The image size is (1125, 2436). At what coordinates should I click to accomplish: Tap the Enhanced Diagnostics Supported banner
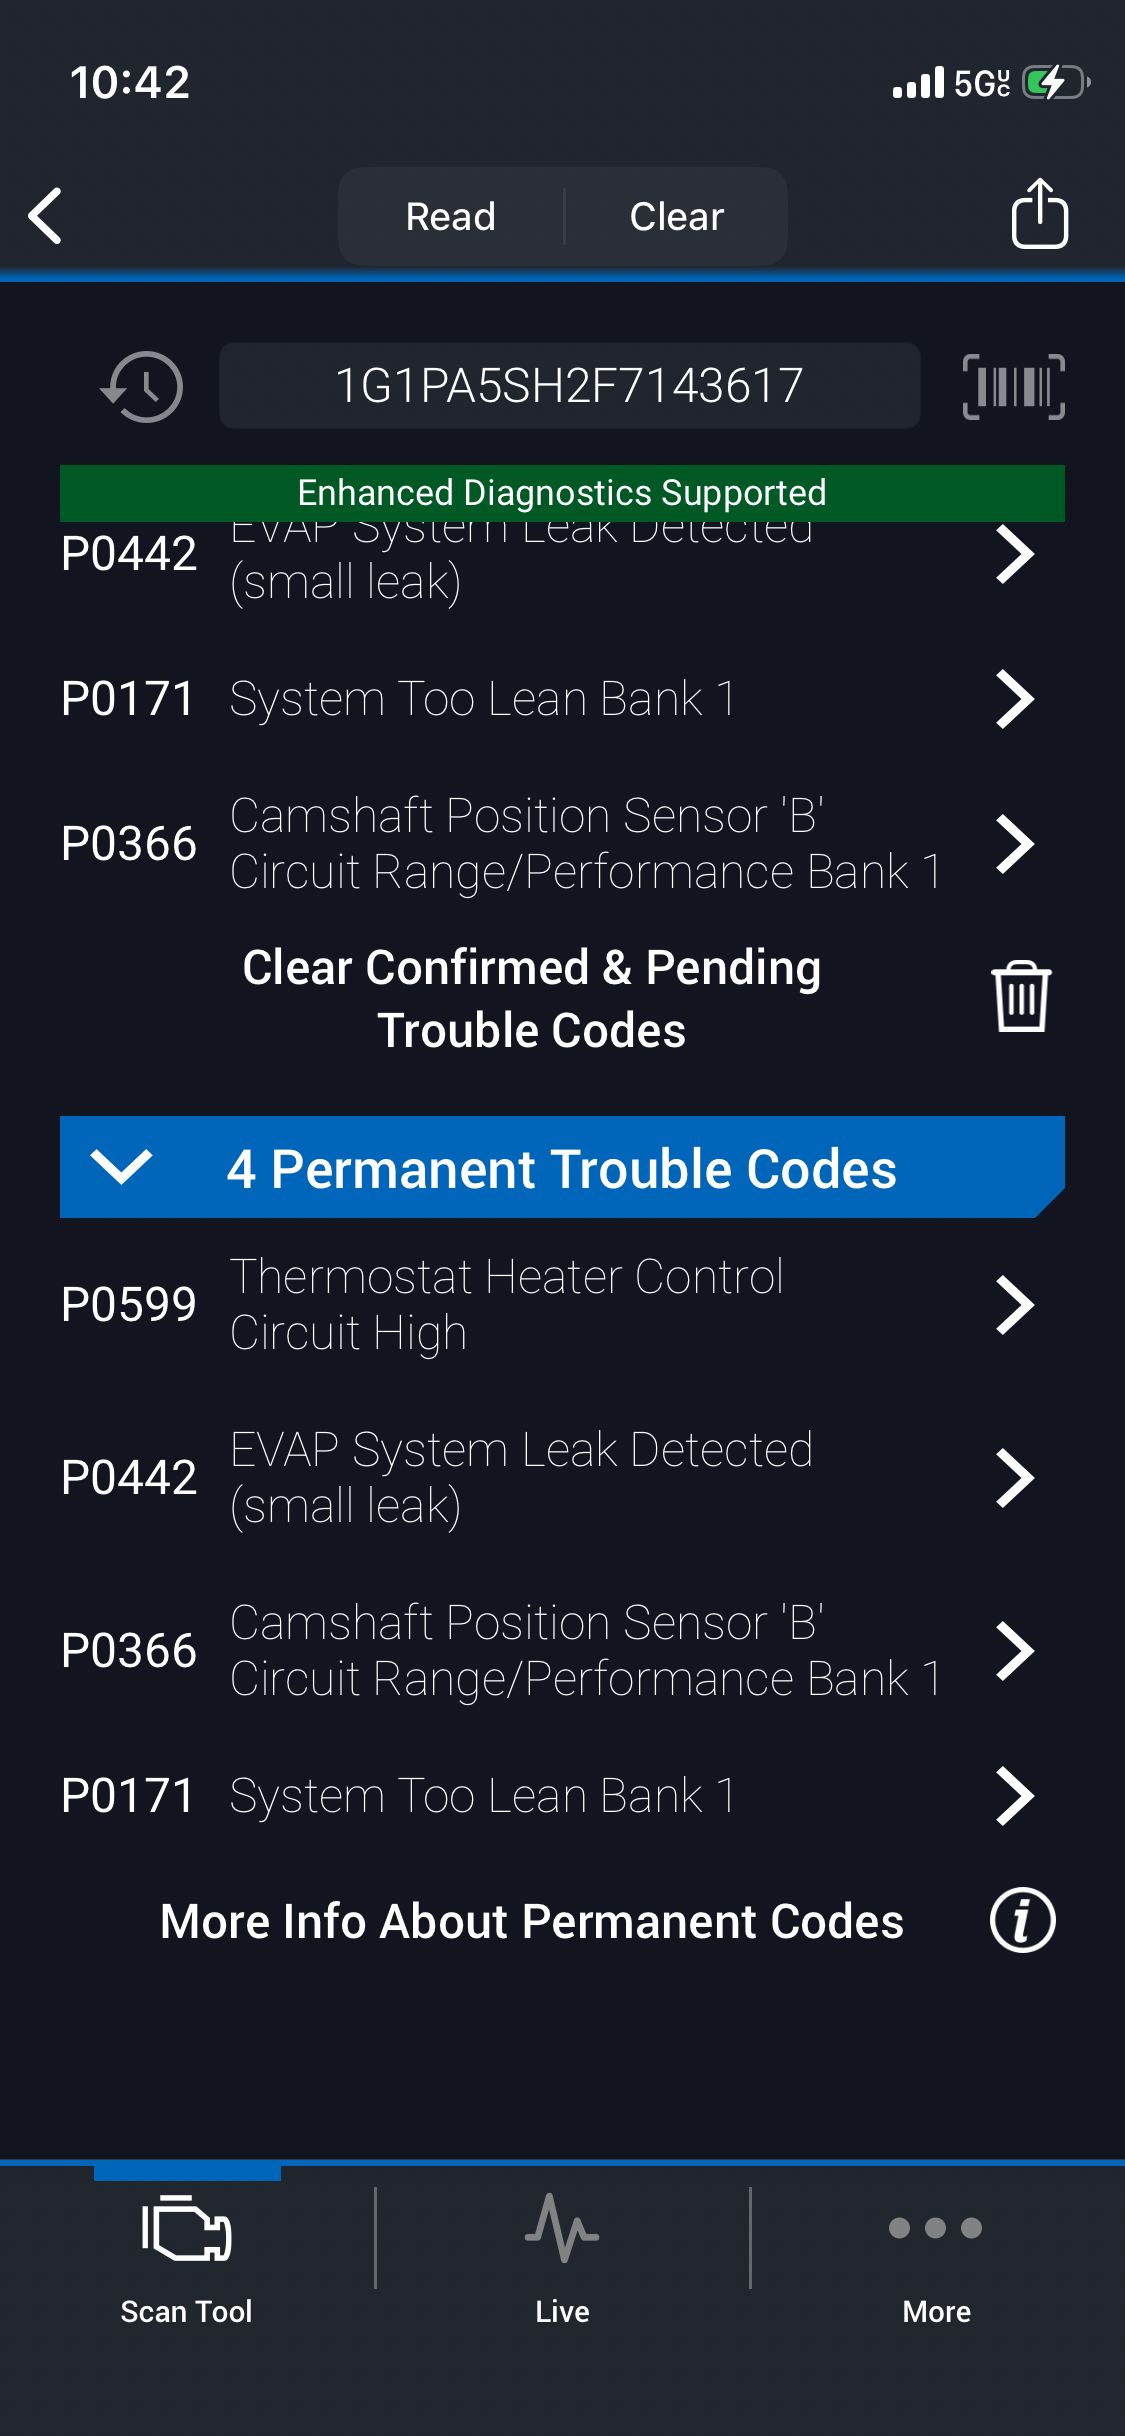[x=562, y=492]
